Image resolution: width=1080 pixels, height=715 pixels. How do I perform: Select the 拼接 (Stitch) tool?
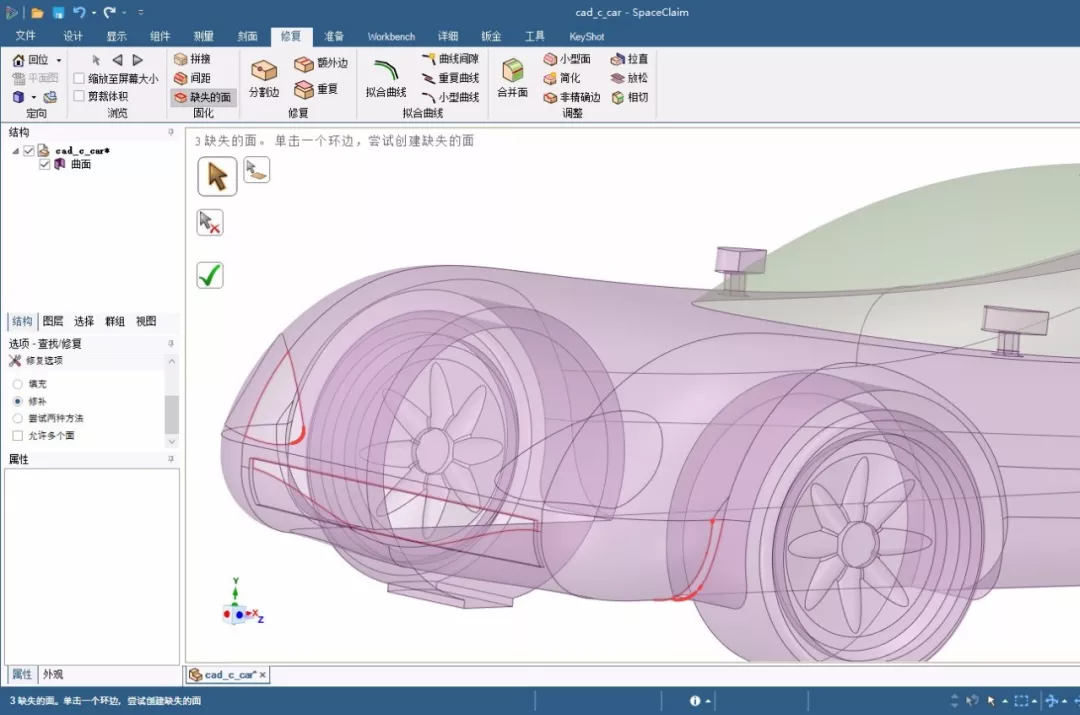tap(192, 59)
